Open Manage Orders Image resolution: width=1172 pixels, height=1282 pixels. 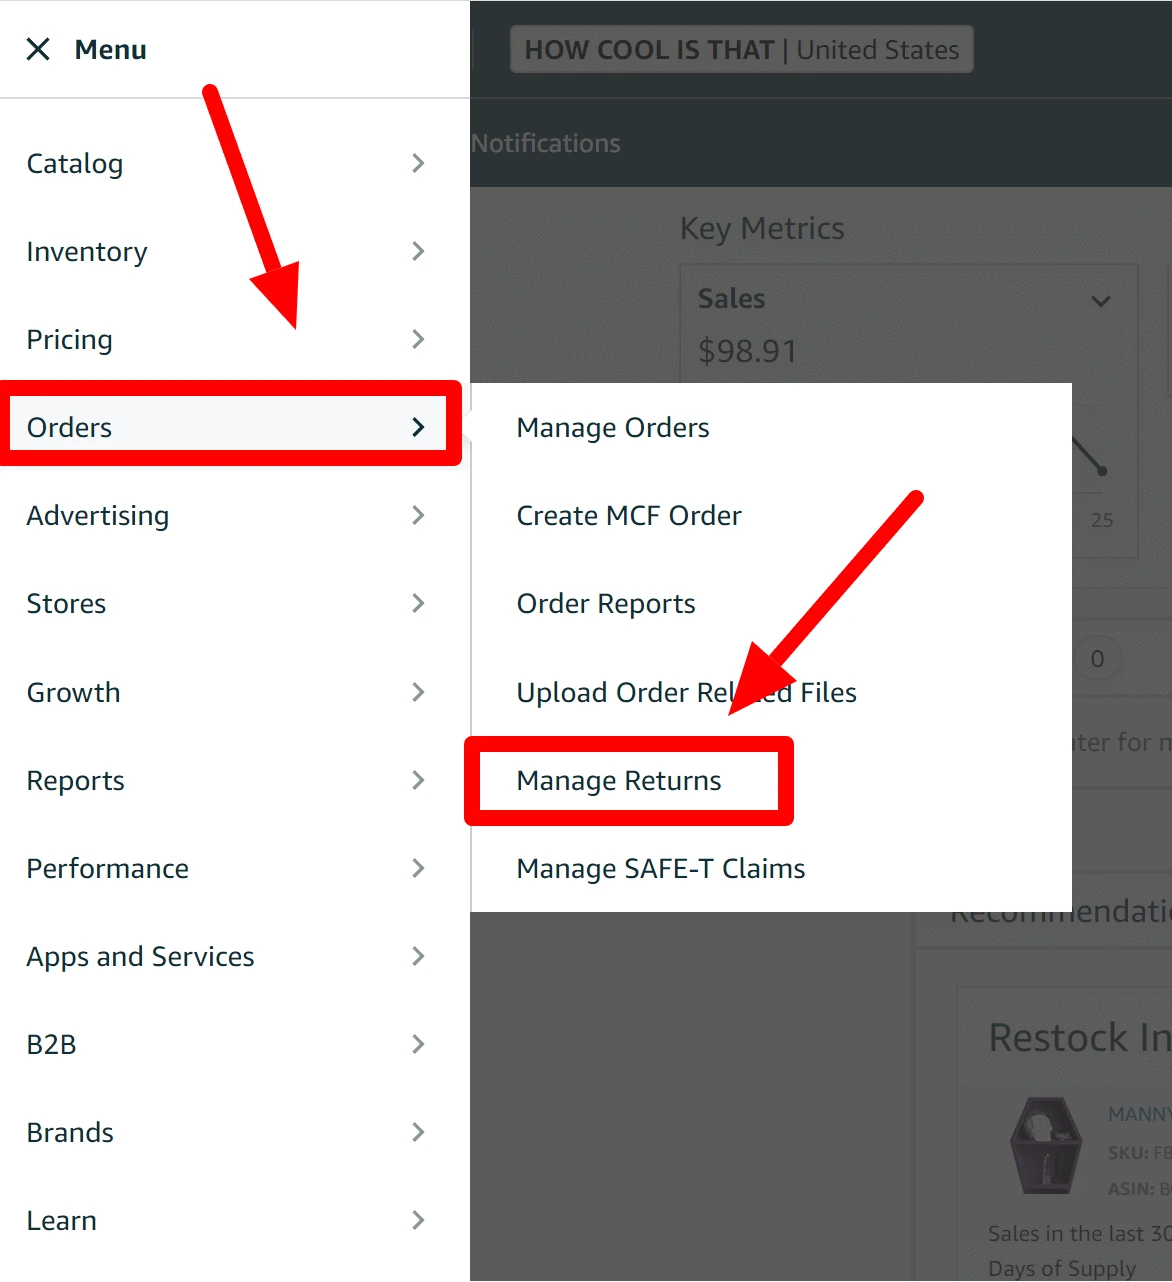[x=612, y=427]
